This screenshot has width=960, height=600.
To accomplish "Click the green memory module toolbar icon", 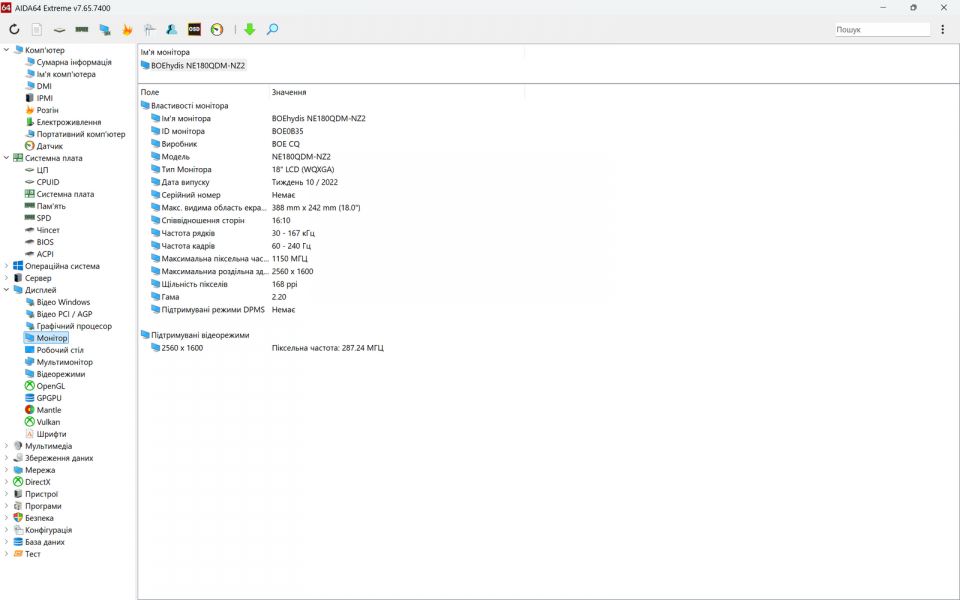I will point(82,29).
